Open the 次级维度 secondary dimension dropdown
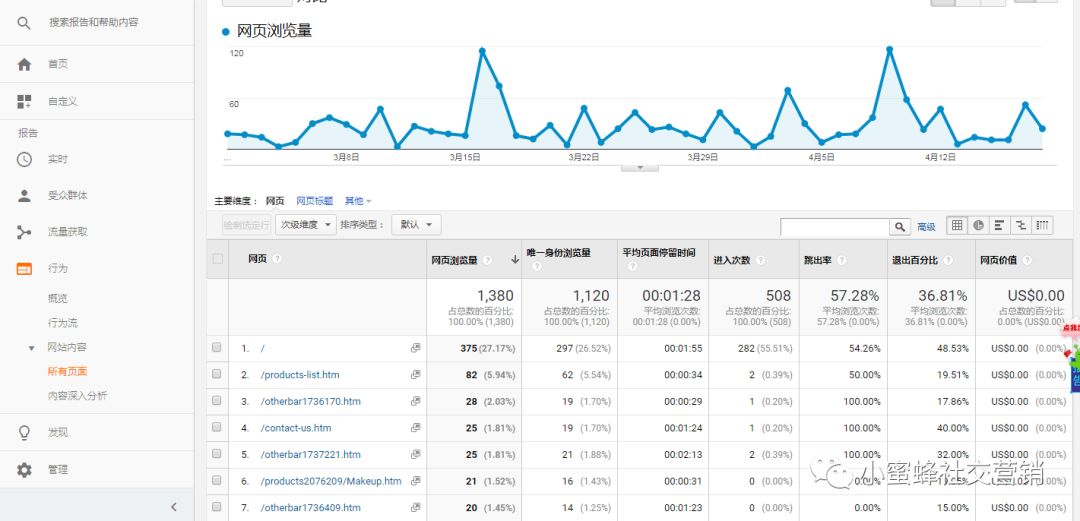This screenshot has width=1080, height=521. point(306,225)
